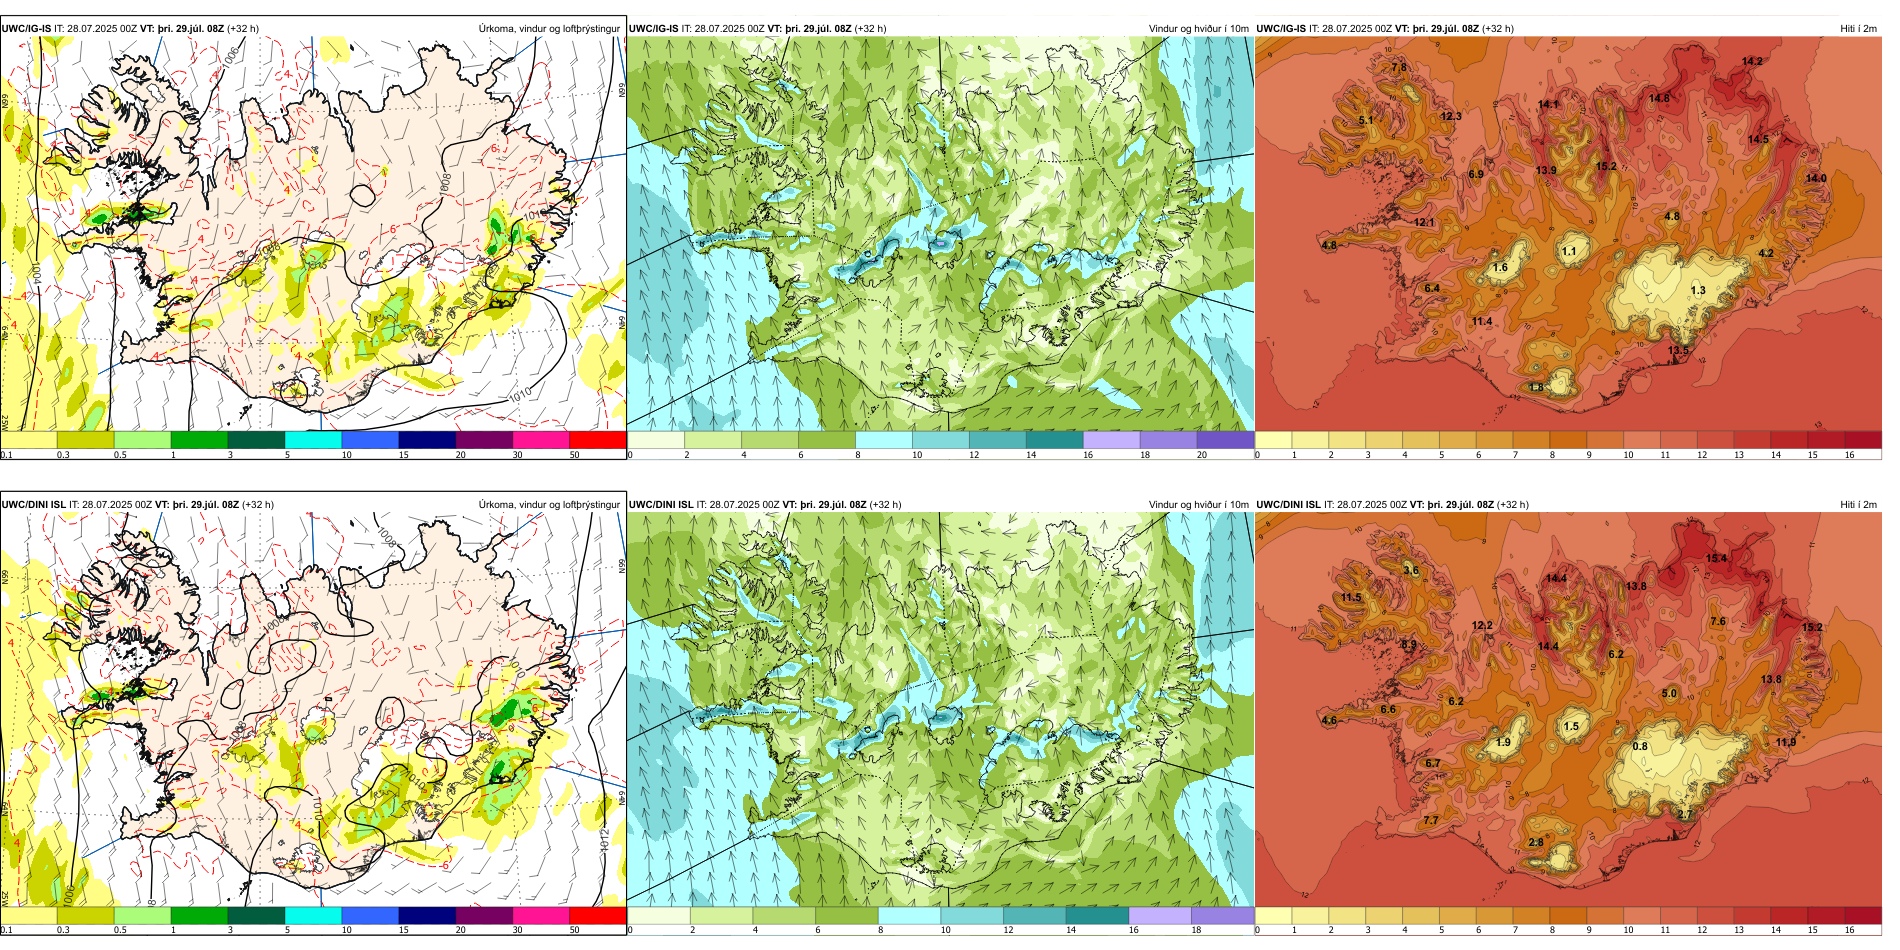
Task: Click 5.0 temperature label on DINI ISL map
Action: (1669, 693)
